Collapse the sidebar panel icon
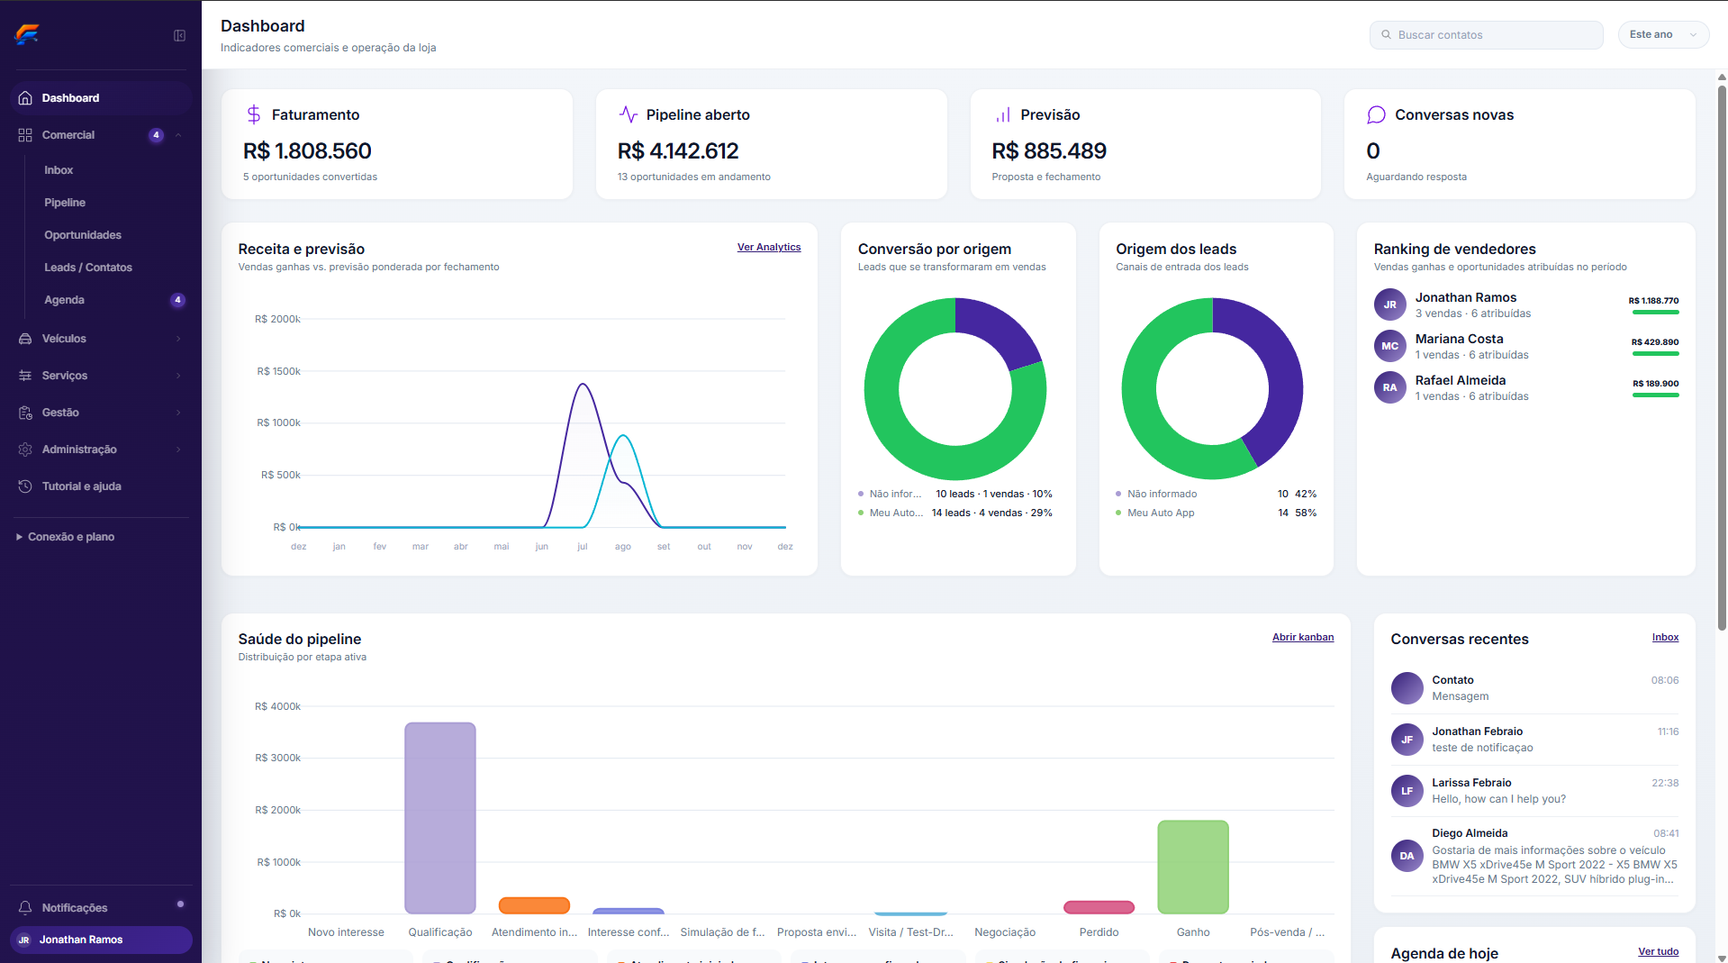1728x963 pixels. tap(180, 35)
